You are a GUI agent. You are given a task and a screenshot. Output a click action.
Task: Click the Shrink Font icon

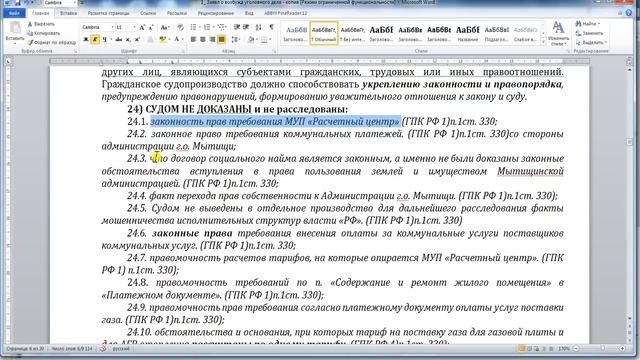[151, 27]
